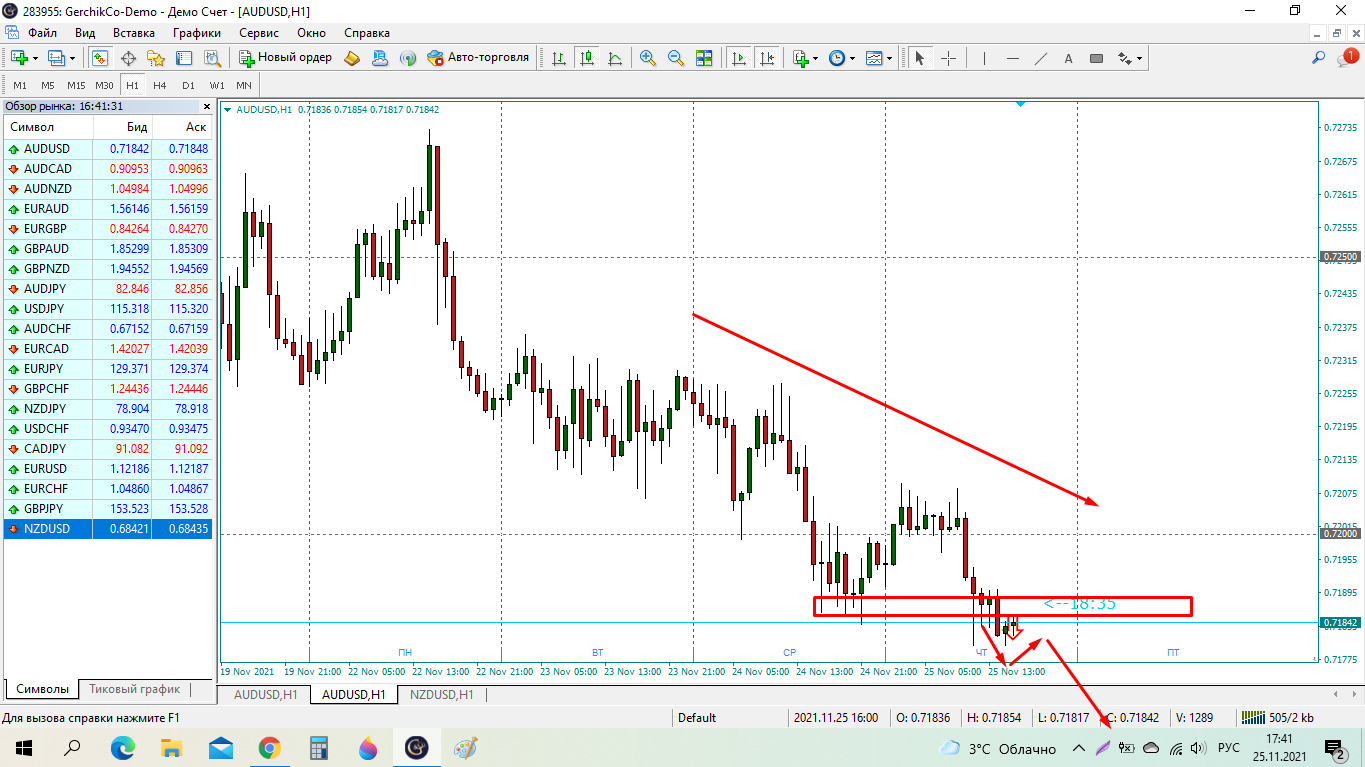Open the periodicity clock dropdown
The width and height of the screenshot is (1365, 767).
[x=852, y=58]
